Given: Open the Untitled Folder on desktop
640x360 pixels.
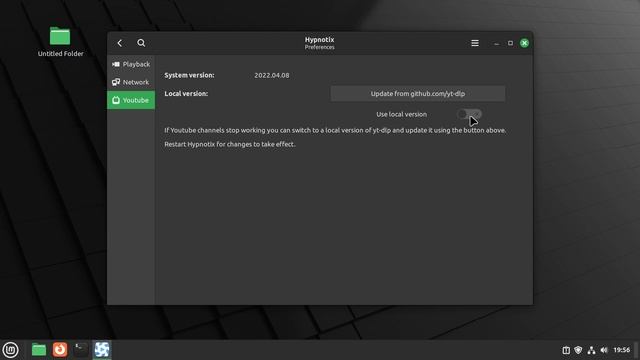Looking at the screenshot, I should click(60, 42).
